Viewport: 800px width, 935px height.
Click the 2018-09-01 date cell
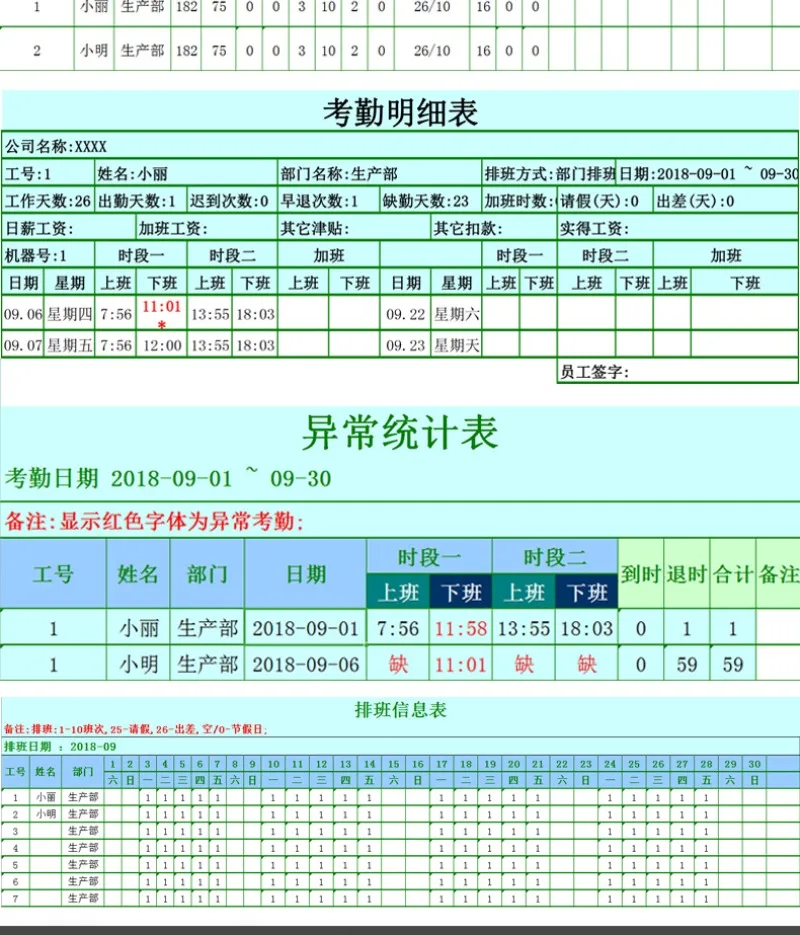pos(306,629)
